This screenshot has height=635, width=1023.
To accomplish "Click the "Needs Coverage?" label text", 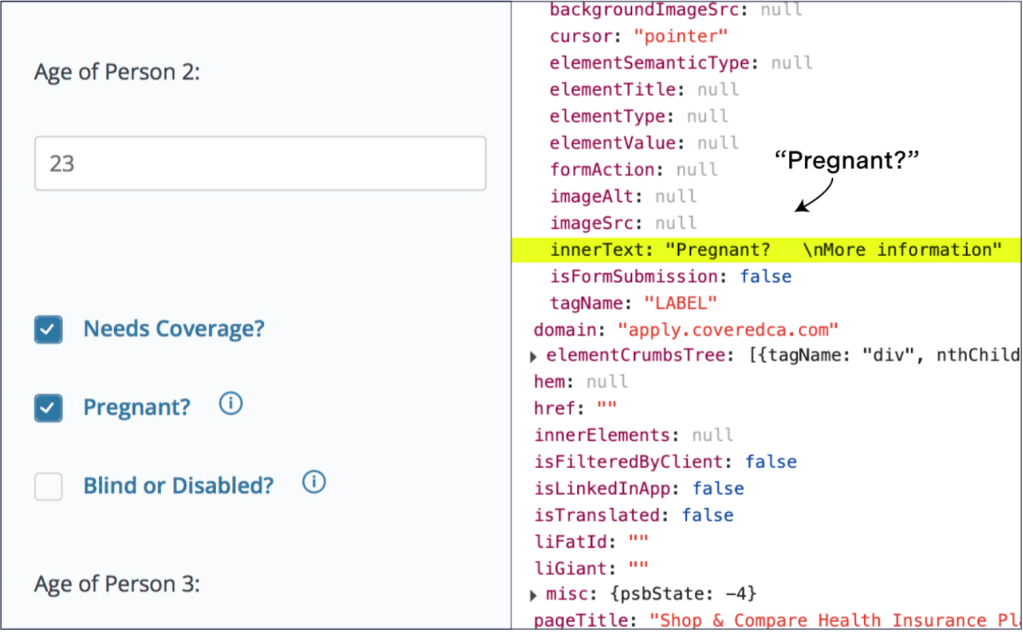I will click(x=173, y=329).
